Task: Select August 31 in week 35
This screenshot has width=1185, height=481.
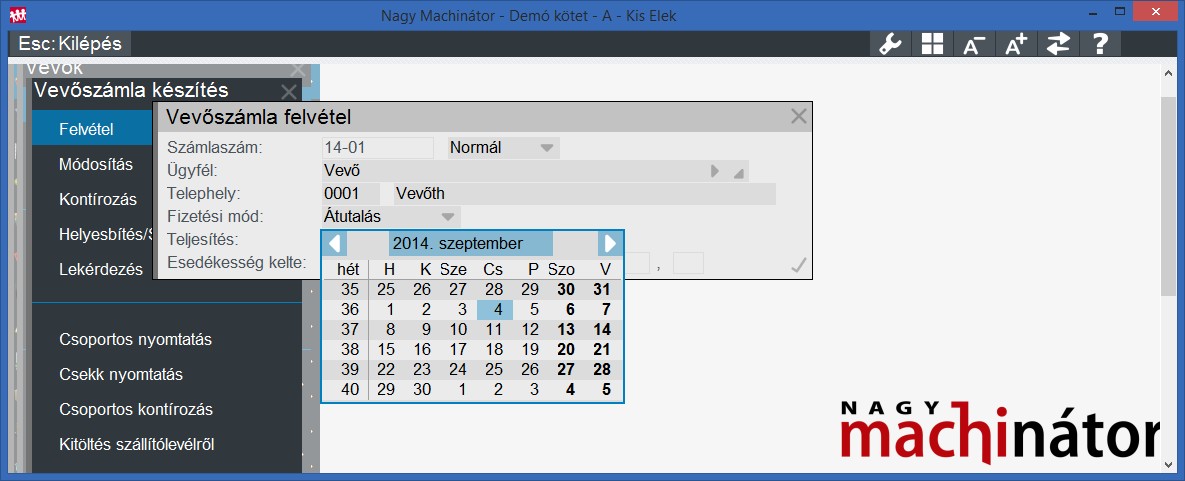Action: pos(602,289)
